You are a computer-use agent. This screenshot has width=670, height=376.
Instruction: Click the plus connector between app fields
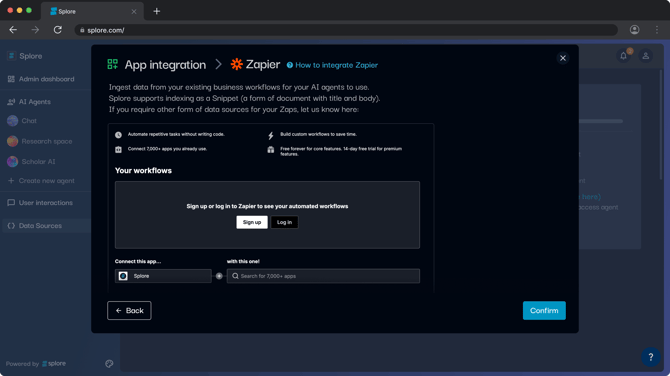(219, 276)
